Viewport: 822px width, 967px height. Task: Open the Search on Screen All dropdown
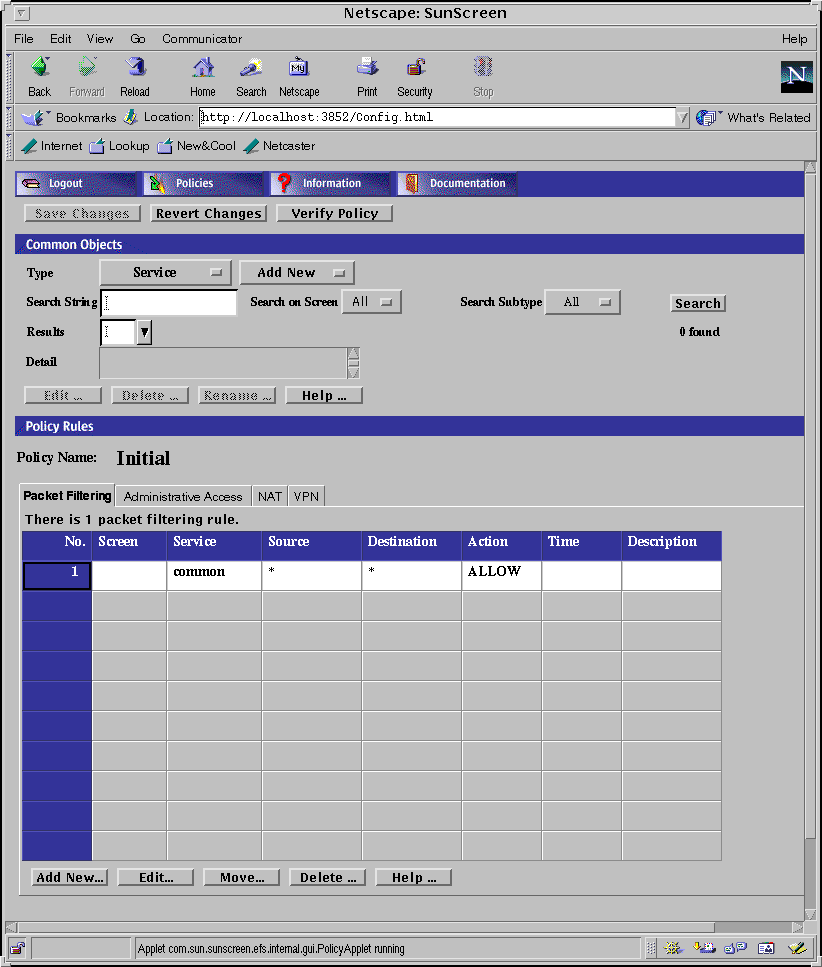[x=372, y=302]
